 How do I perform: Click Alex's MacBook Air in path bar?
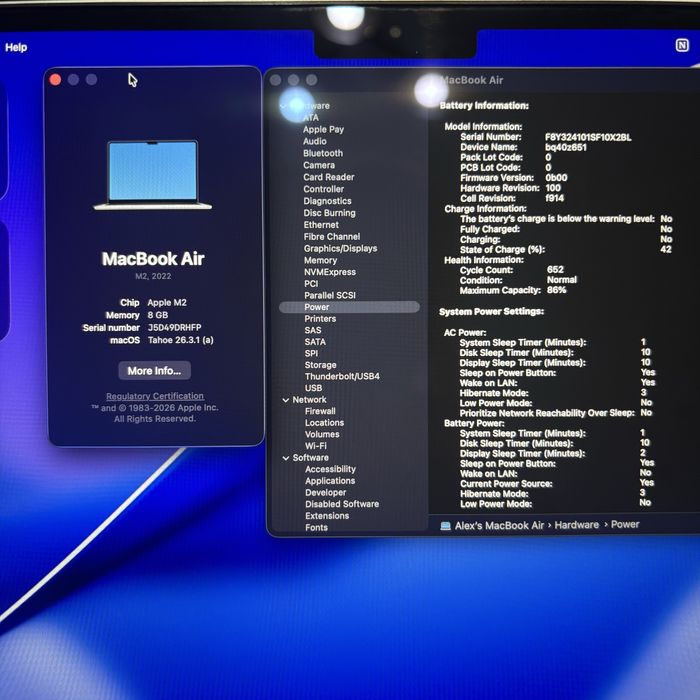click(499, 526)
